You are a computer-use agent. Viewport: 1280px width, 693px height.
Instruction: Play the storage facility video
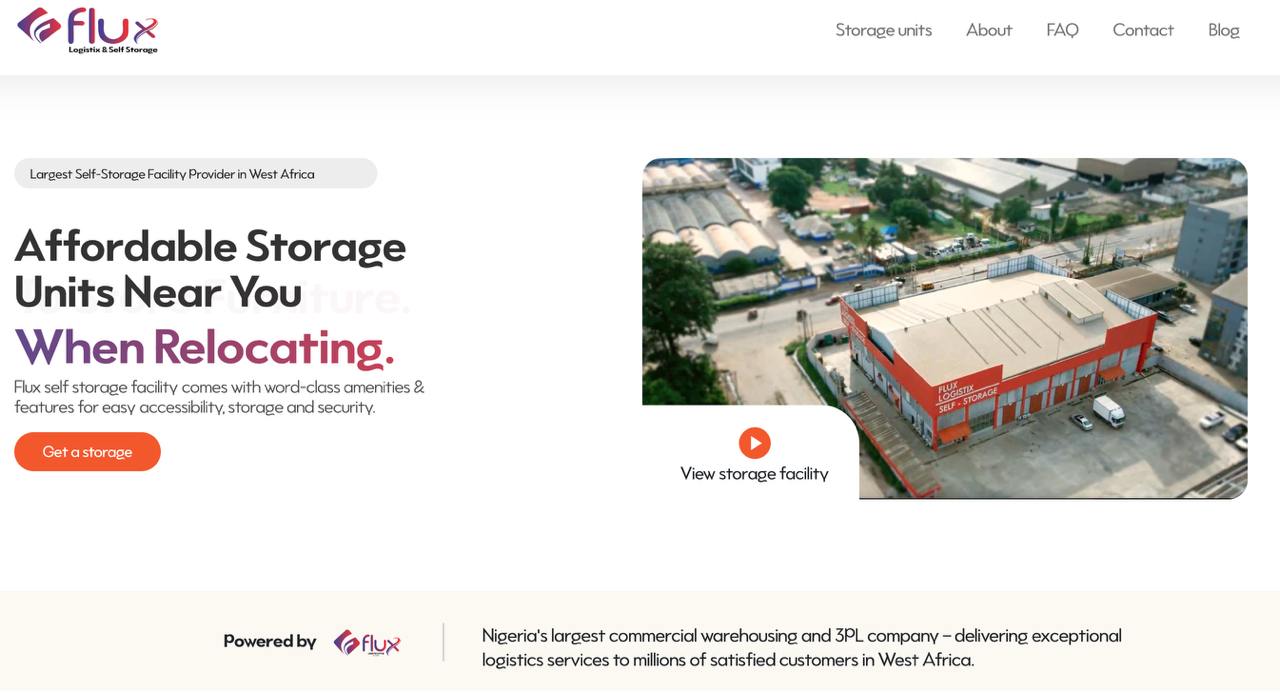click(755, 442)
